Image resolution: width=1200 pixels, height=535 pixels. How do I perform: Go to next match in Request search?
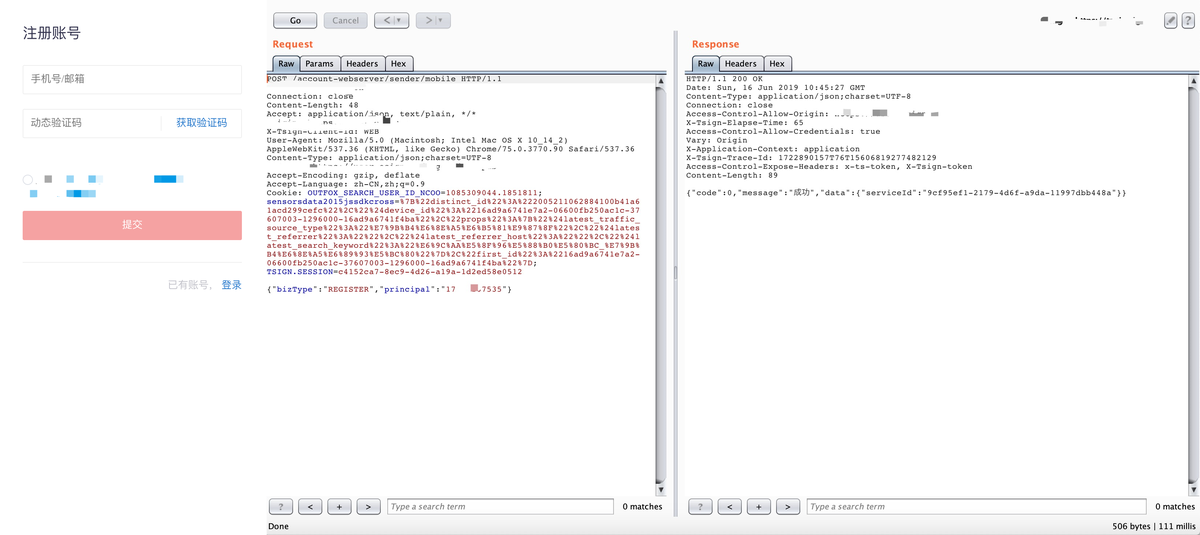click(x=368, y=507)
